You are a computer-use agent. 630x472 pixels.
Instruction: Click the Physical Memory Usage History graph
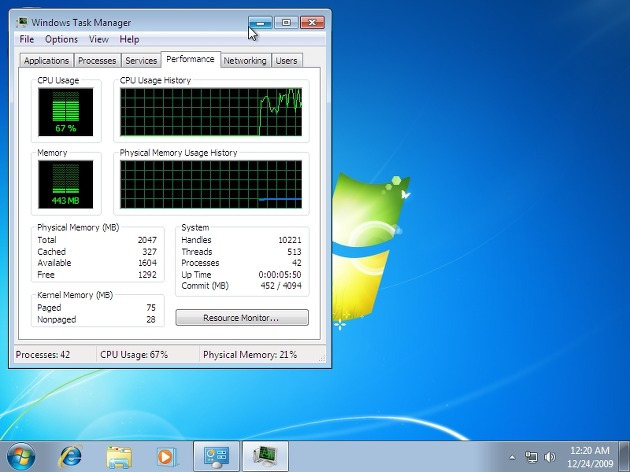(211, 184)
